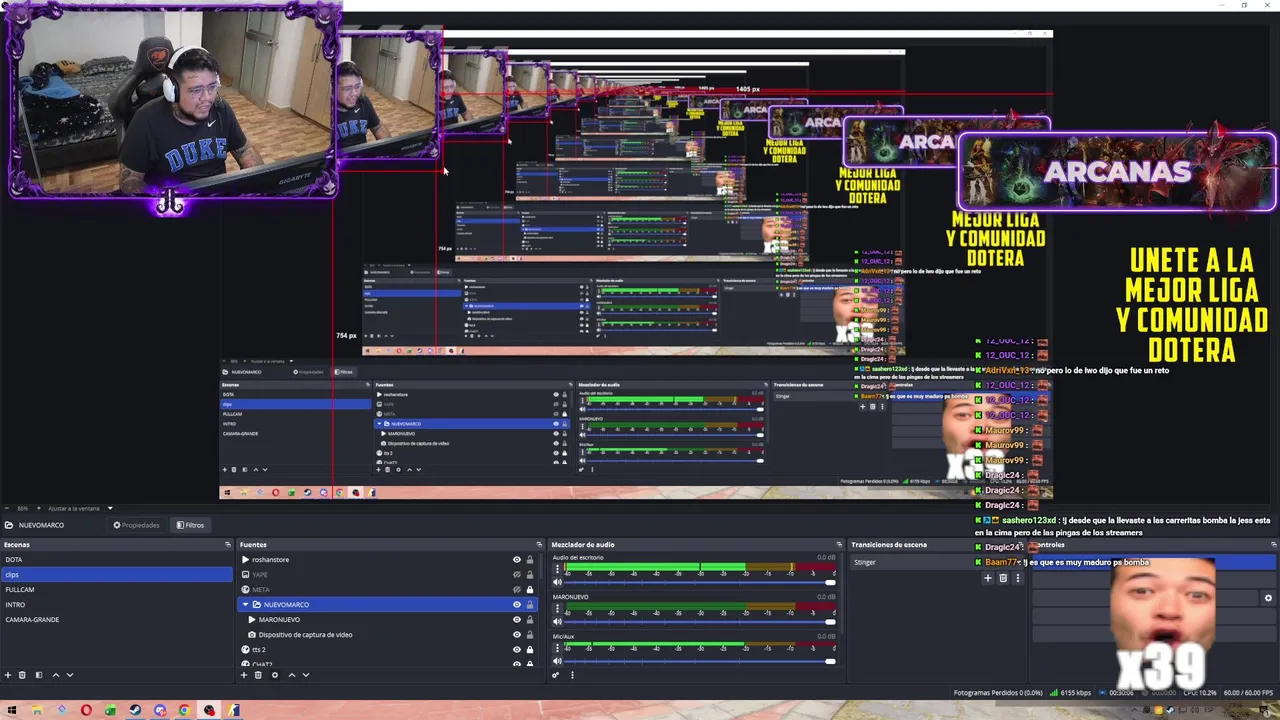Open scene filters icon in Escenas toolbar
Viewport: 1280px width, 720px height.
(39, 675)
